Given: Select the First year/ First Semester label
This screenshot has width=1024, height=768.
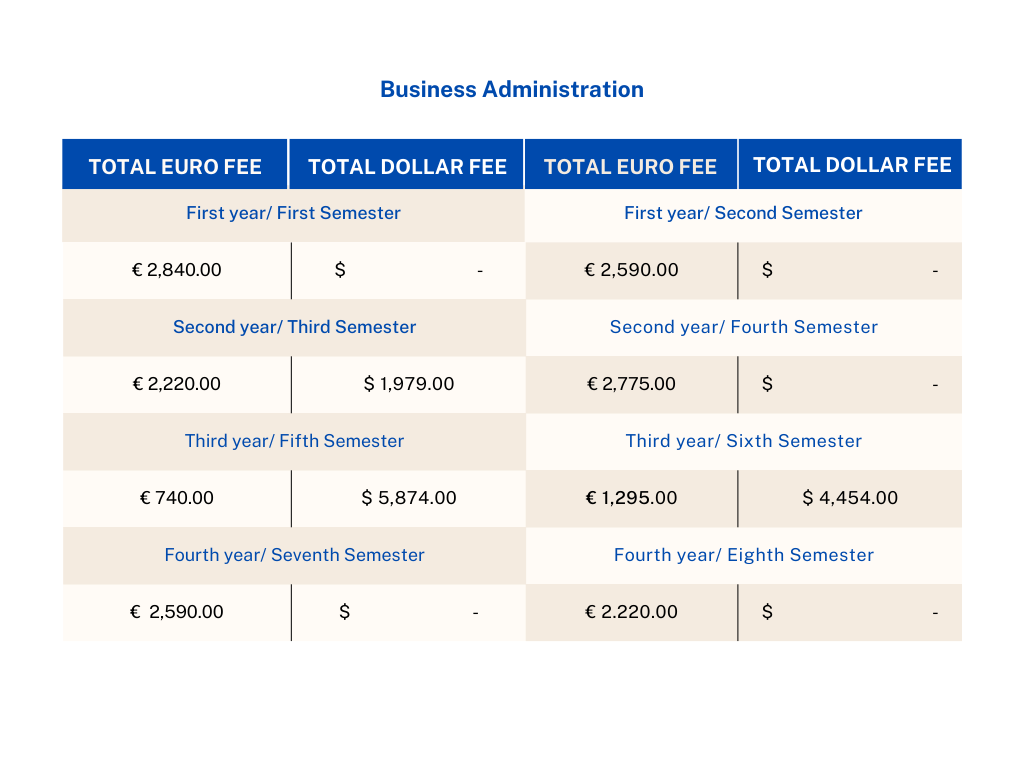Looking at the screenshot, I should (x=293, y=213).
